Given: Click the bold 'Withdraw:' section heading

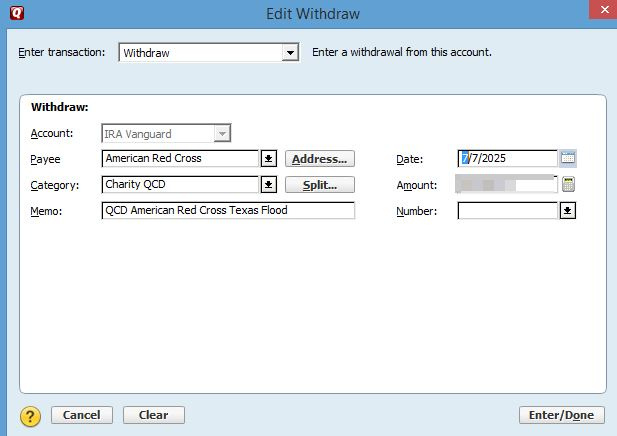Looking at the screenshot, I should pyautogui.click(x=60, y=107).
